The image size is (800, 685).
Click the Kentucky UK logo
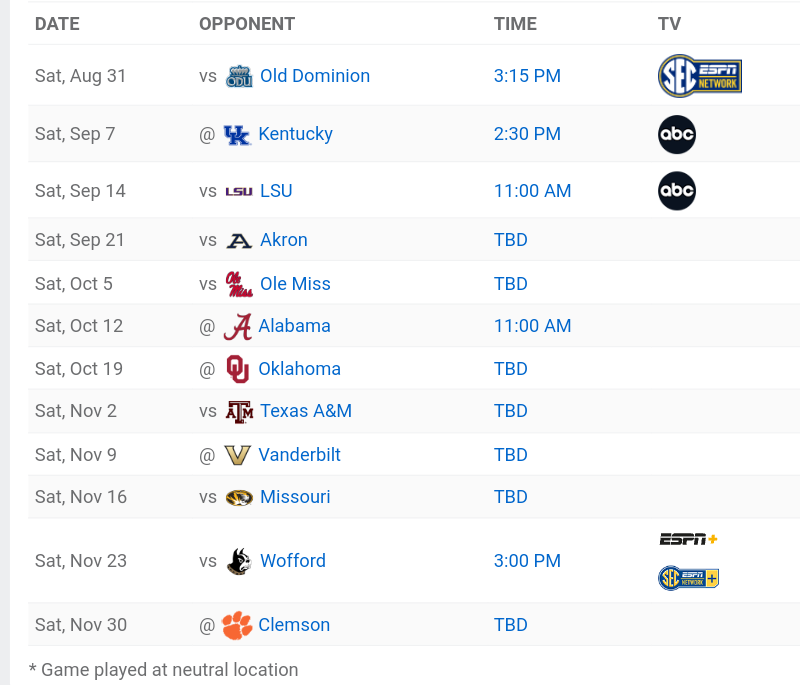(x=237, y=134)
